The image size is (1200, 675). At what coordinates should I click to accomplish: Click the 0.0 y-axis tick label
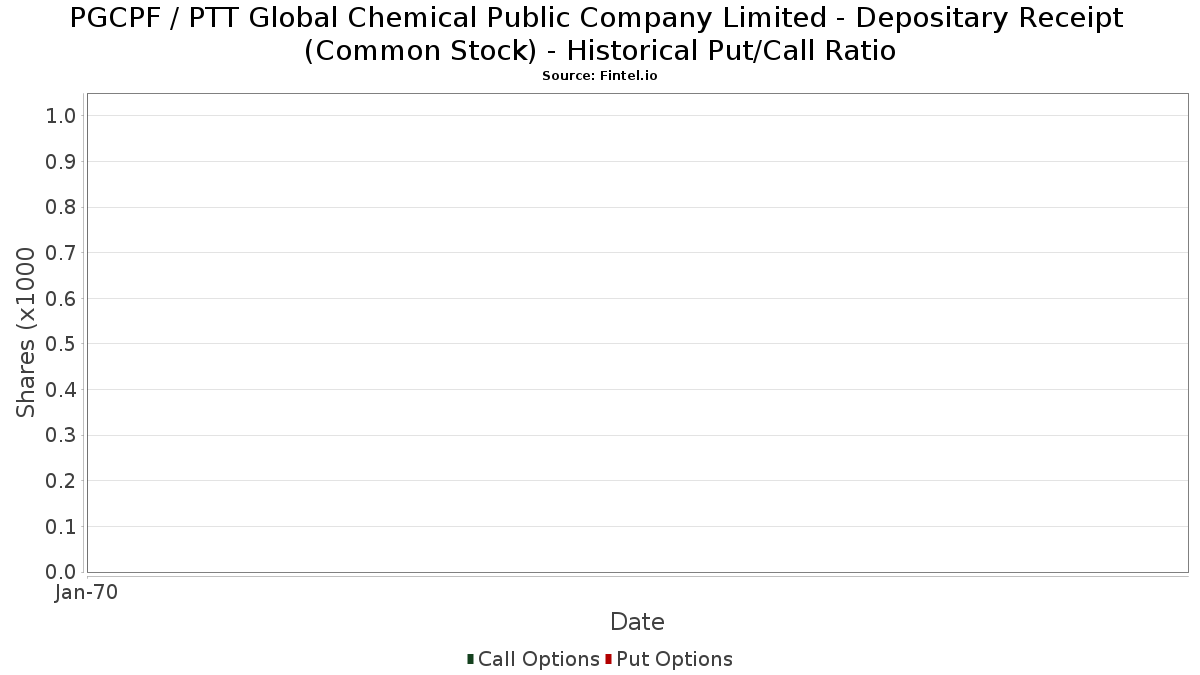61,572
